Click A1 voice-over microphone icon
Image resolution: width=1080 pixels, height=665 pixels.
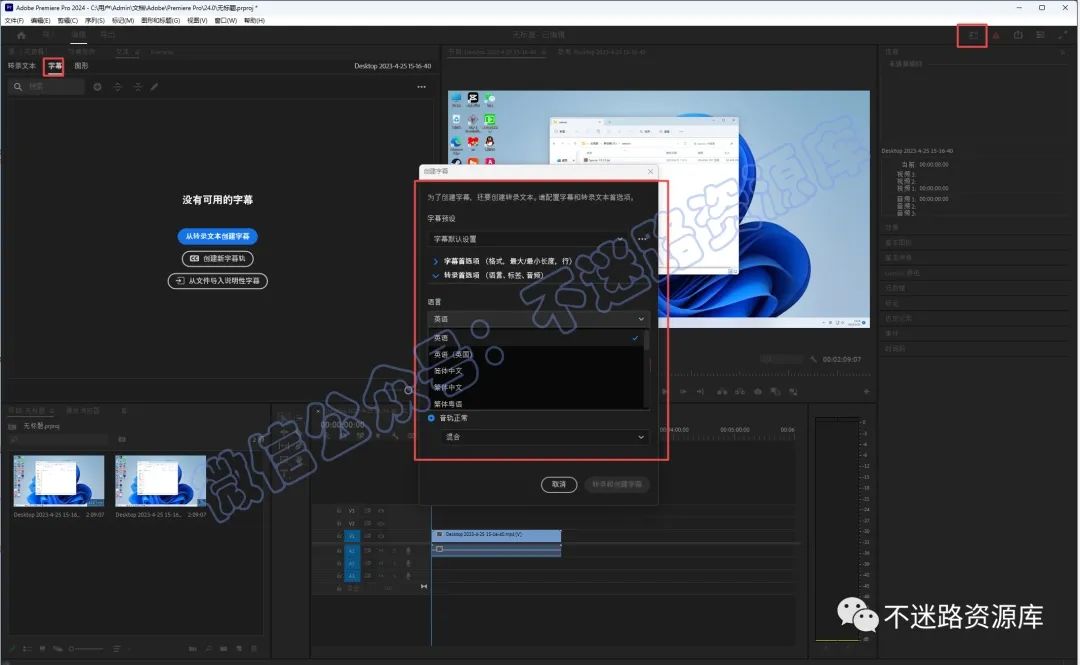pyautogui.click(x=408, y=551)
